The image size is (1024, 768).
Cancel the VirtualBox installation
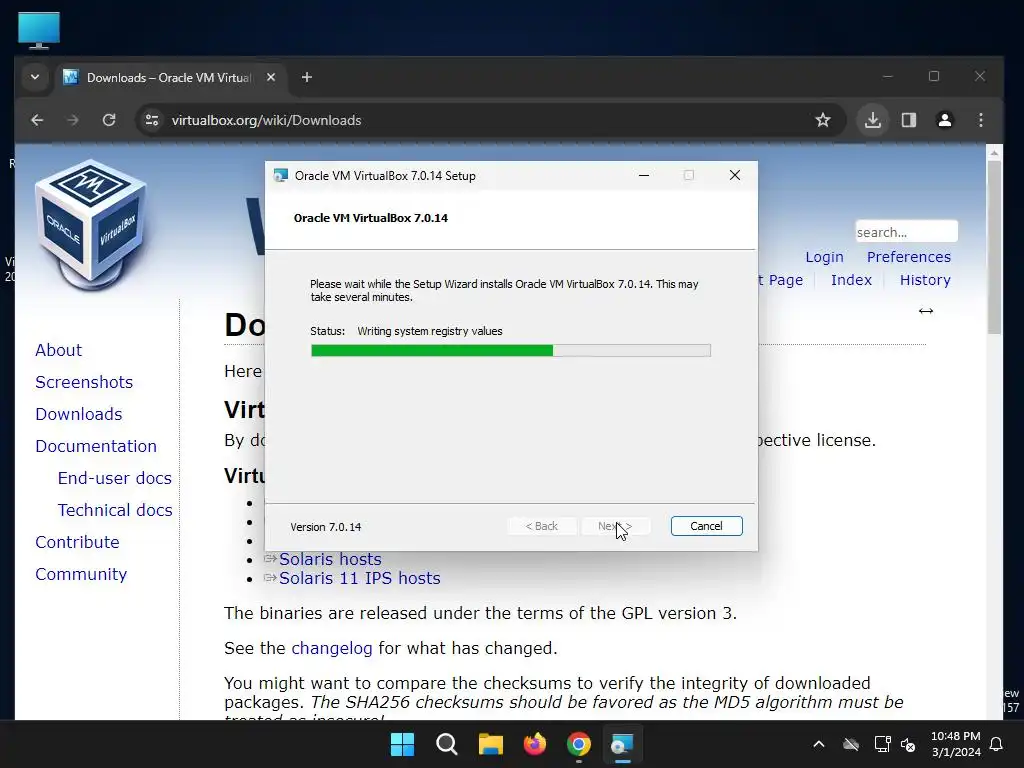click(x=707, y=526)
